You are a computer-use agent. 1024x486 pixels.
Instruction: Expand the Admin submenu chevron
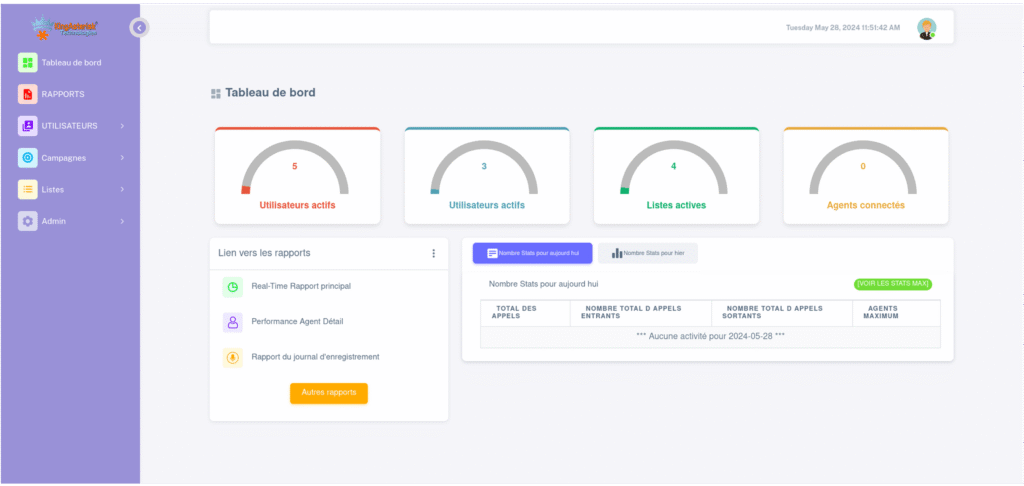122,221
